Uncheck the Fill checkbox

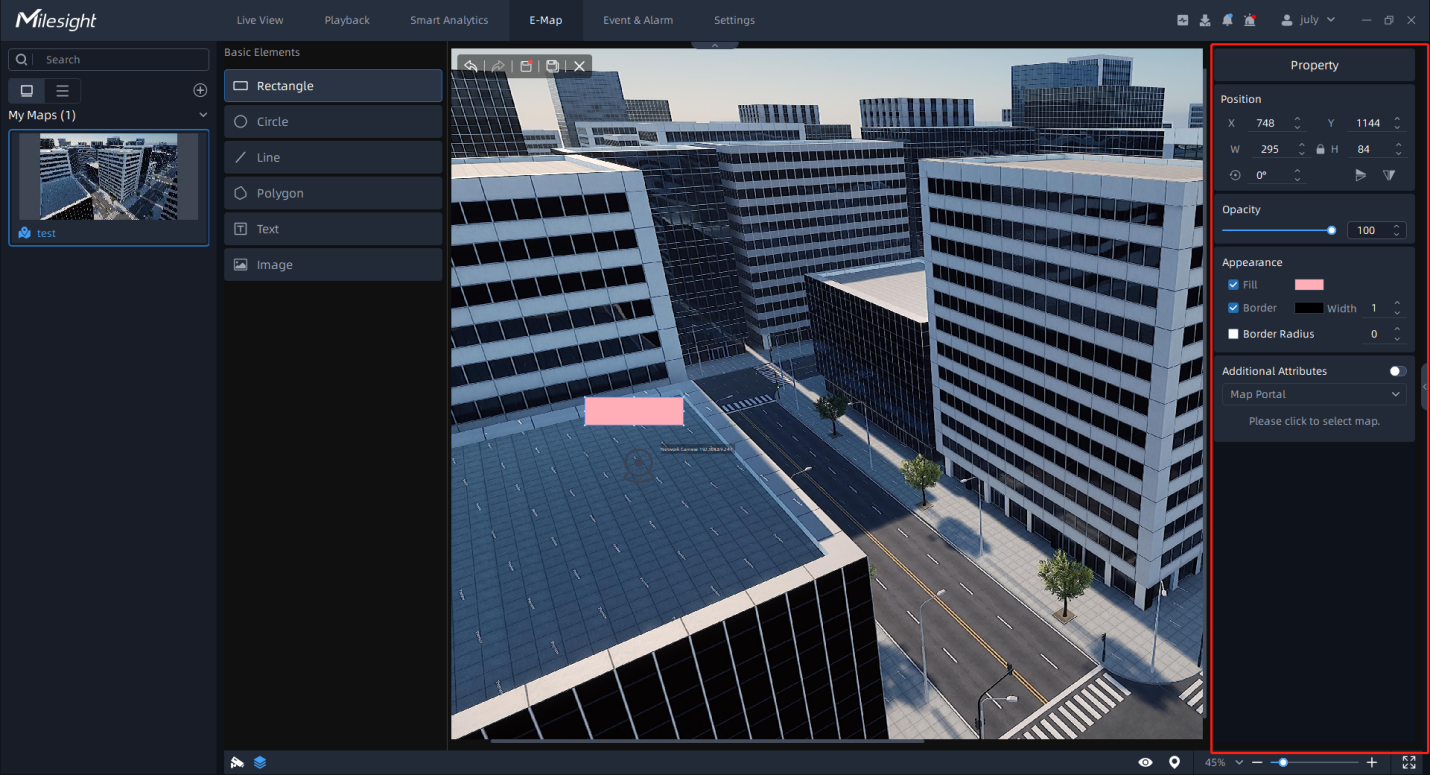[1232, 284]
